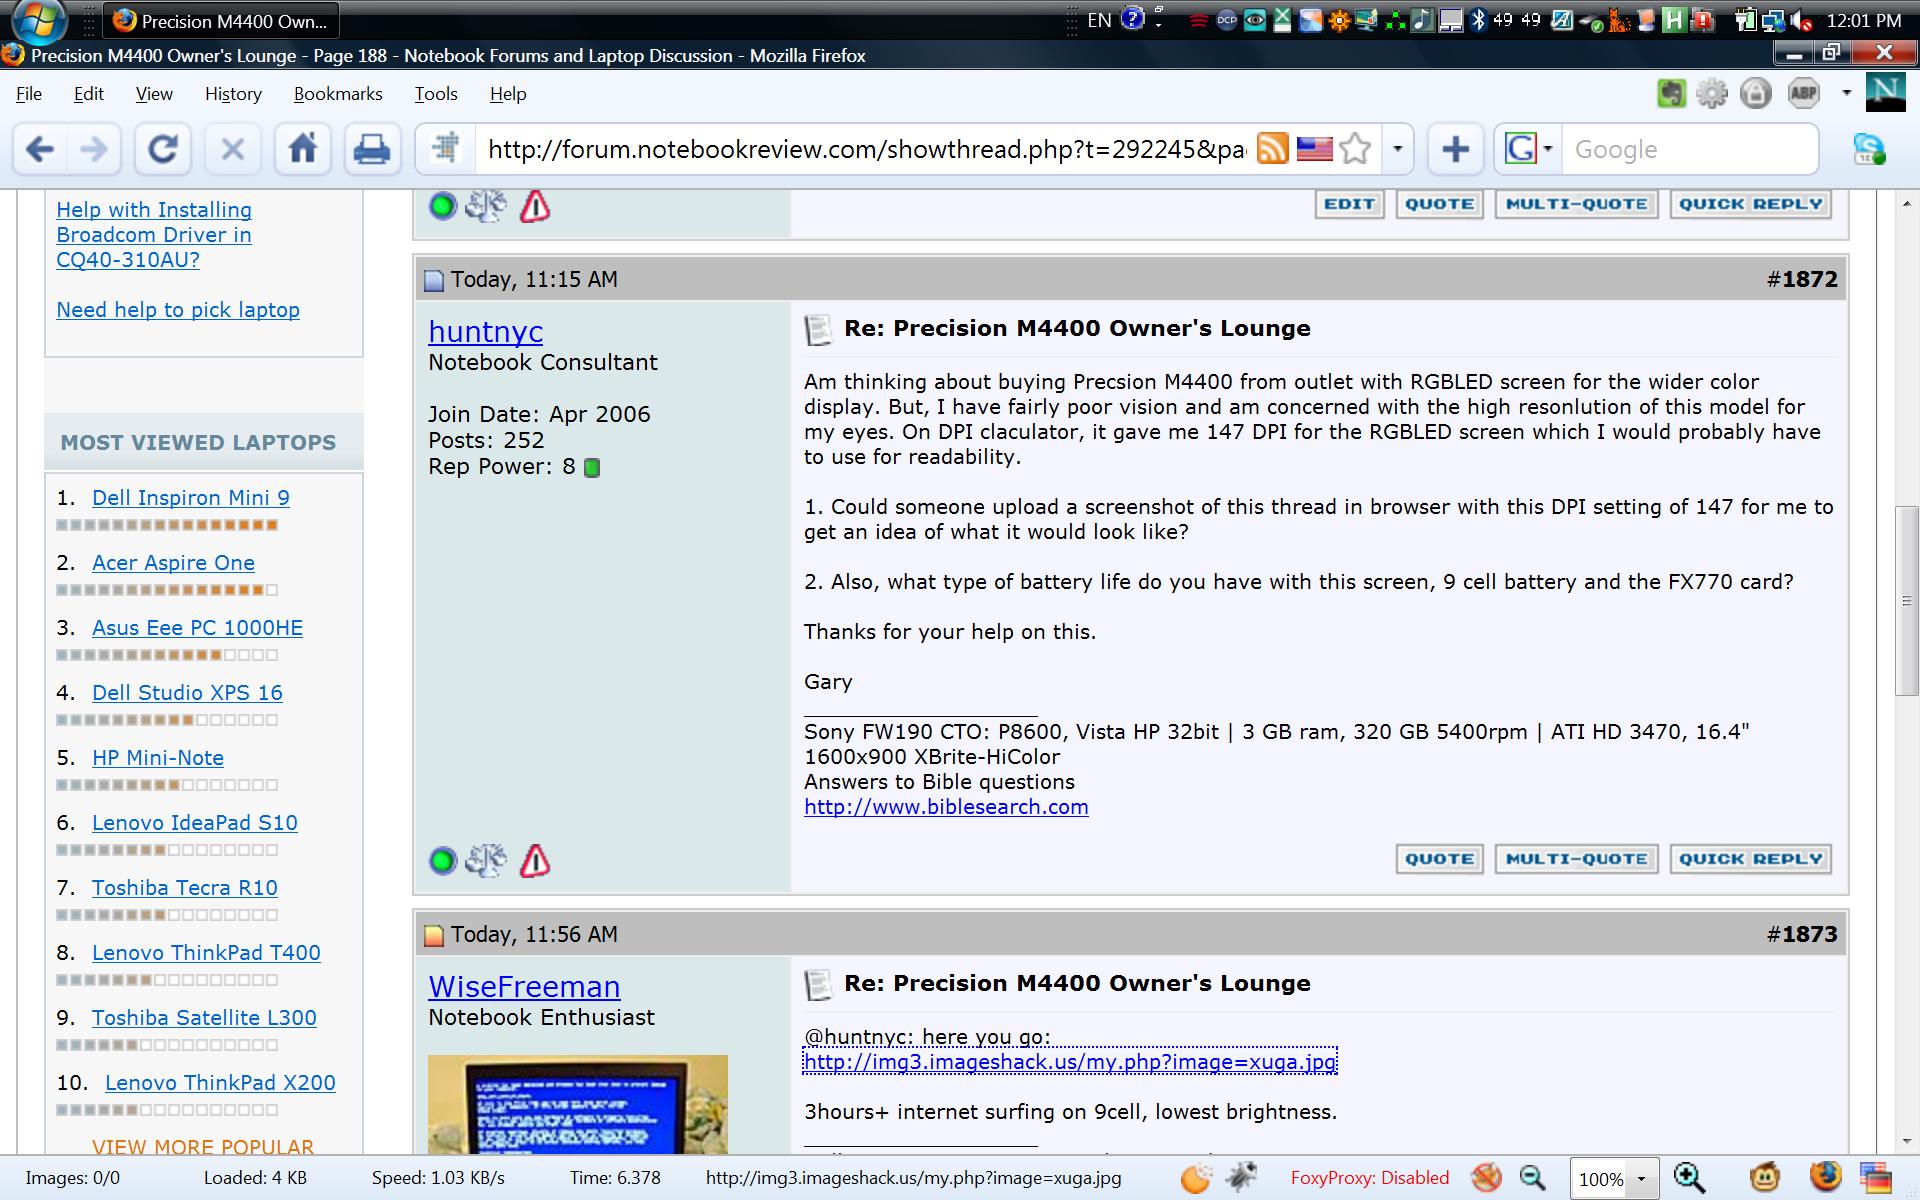The image size is (1920, 1200).
Task: Click the Precision M4400 Firefox taskbar button
Action: coord(221,20)
